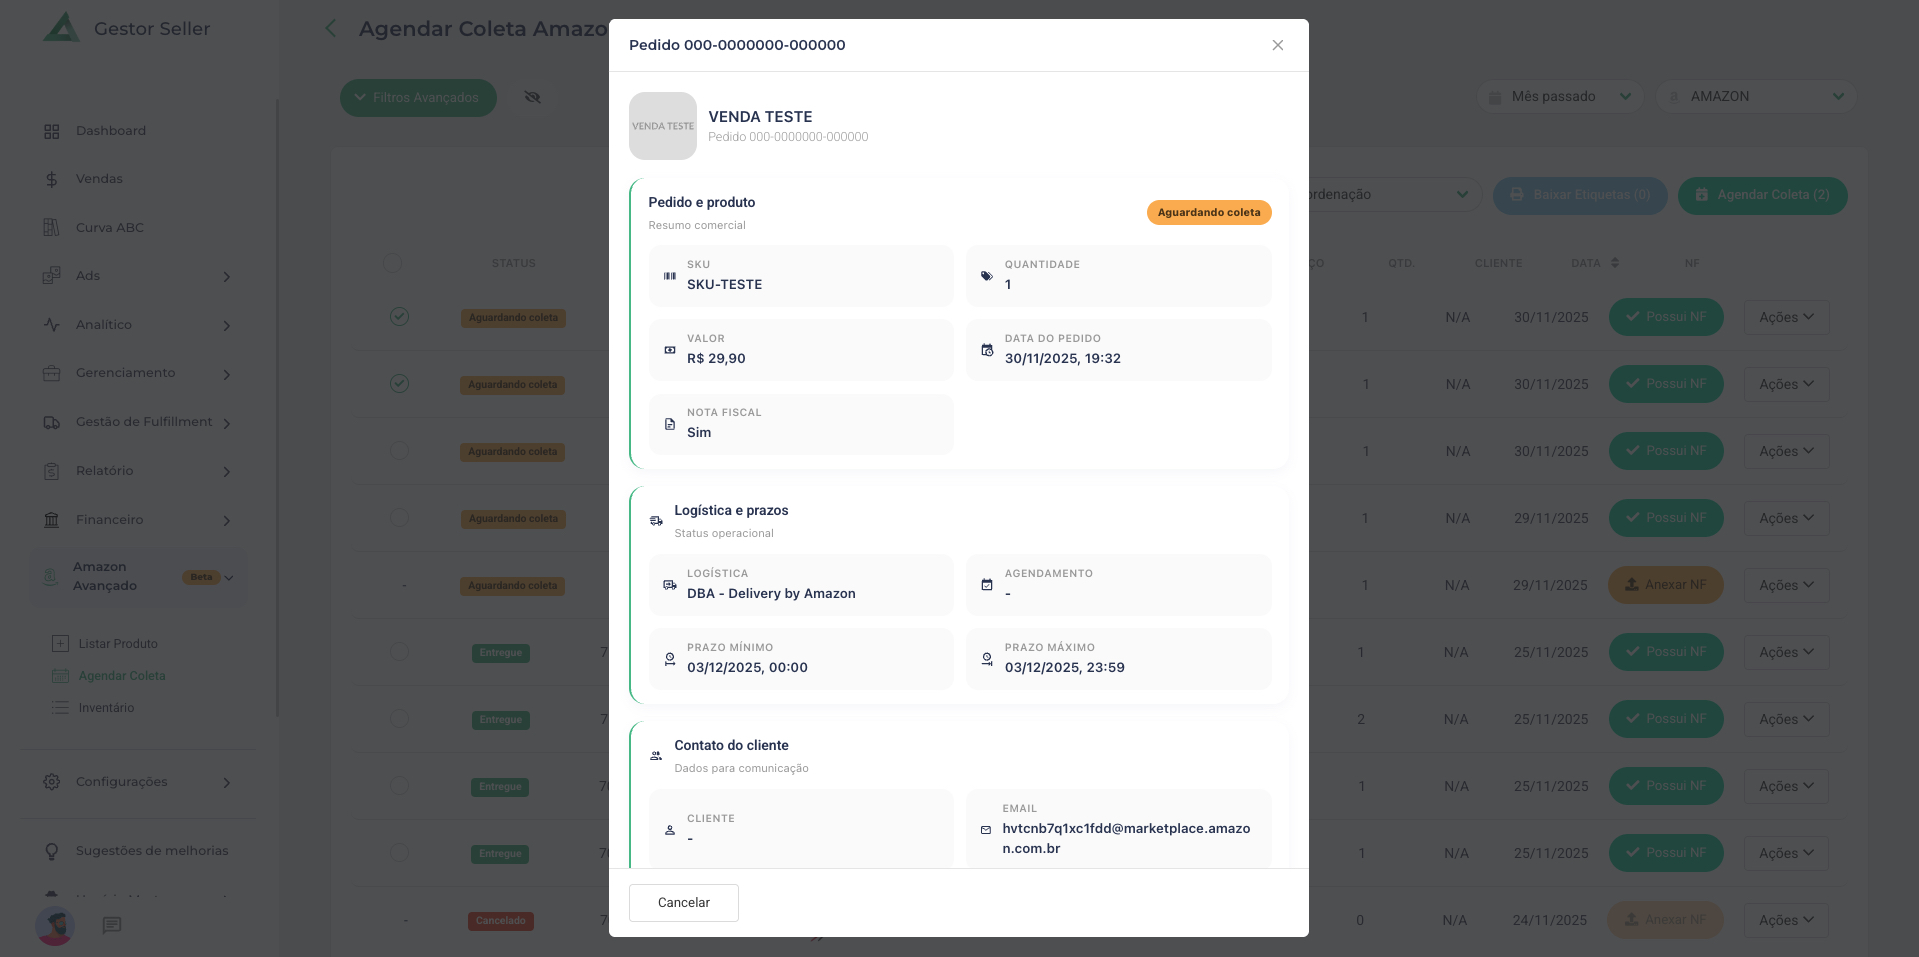The height and width of the screenshot is (957, 1919).
Task: Click the Dashboard grid icon in sidebar
Action: pos(52,131)
